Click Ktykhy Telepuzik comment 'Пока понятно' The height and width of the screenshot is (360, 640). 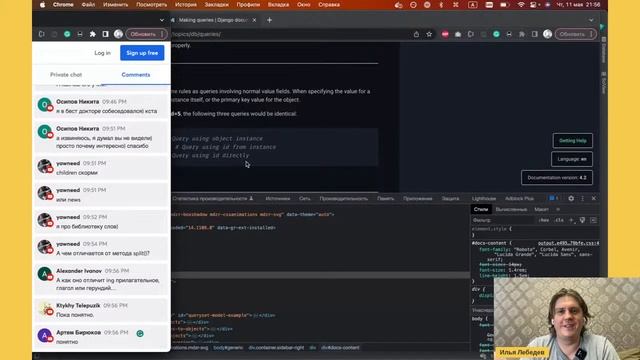pos(102,310)
